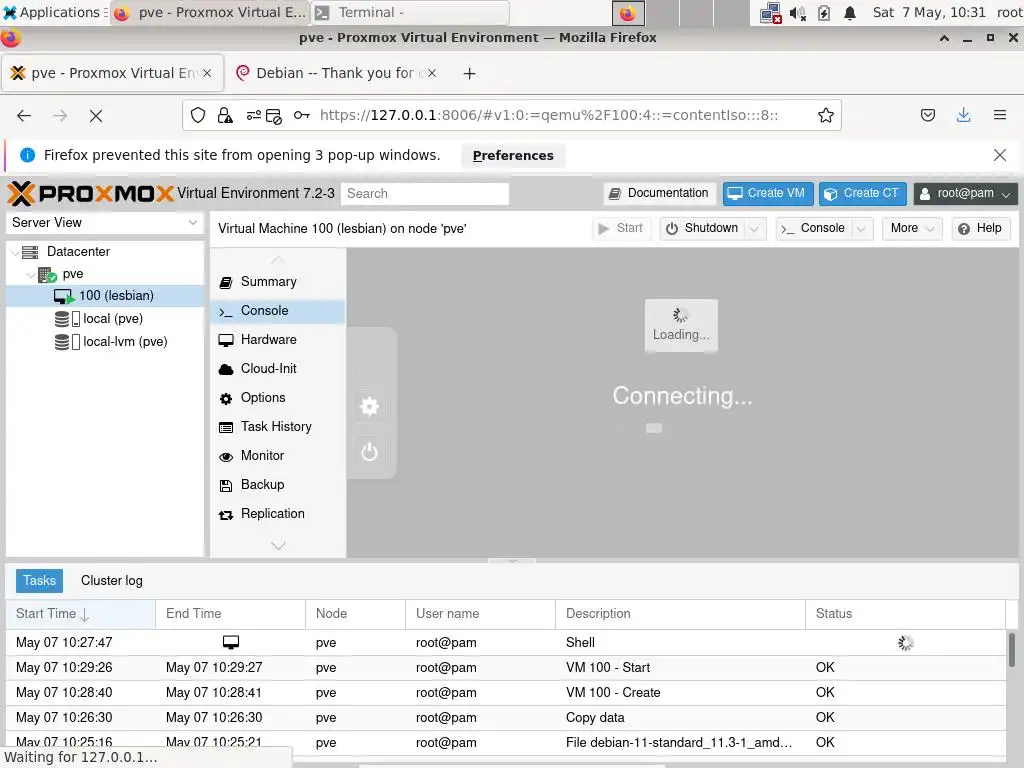
Task: Open the Applications menu
Action: [54, 12]
